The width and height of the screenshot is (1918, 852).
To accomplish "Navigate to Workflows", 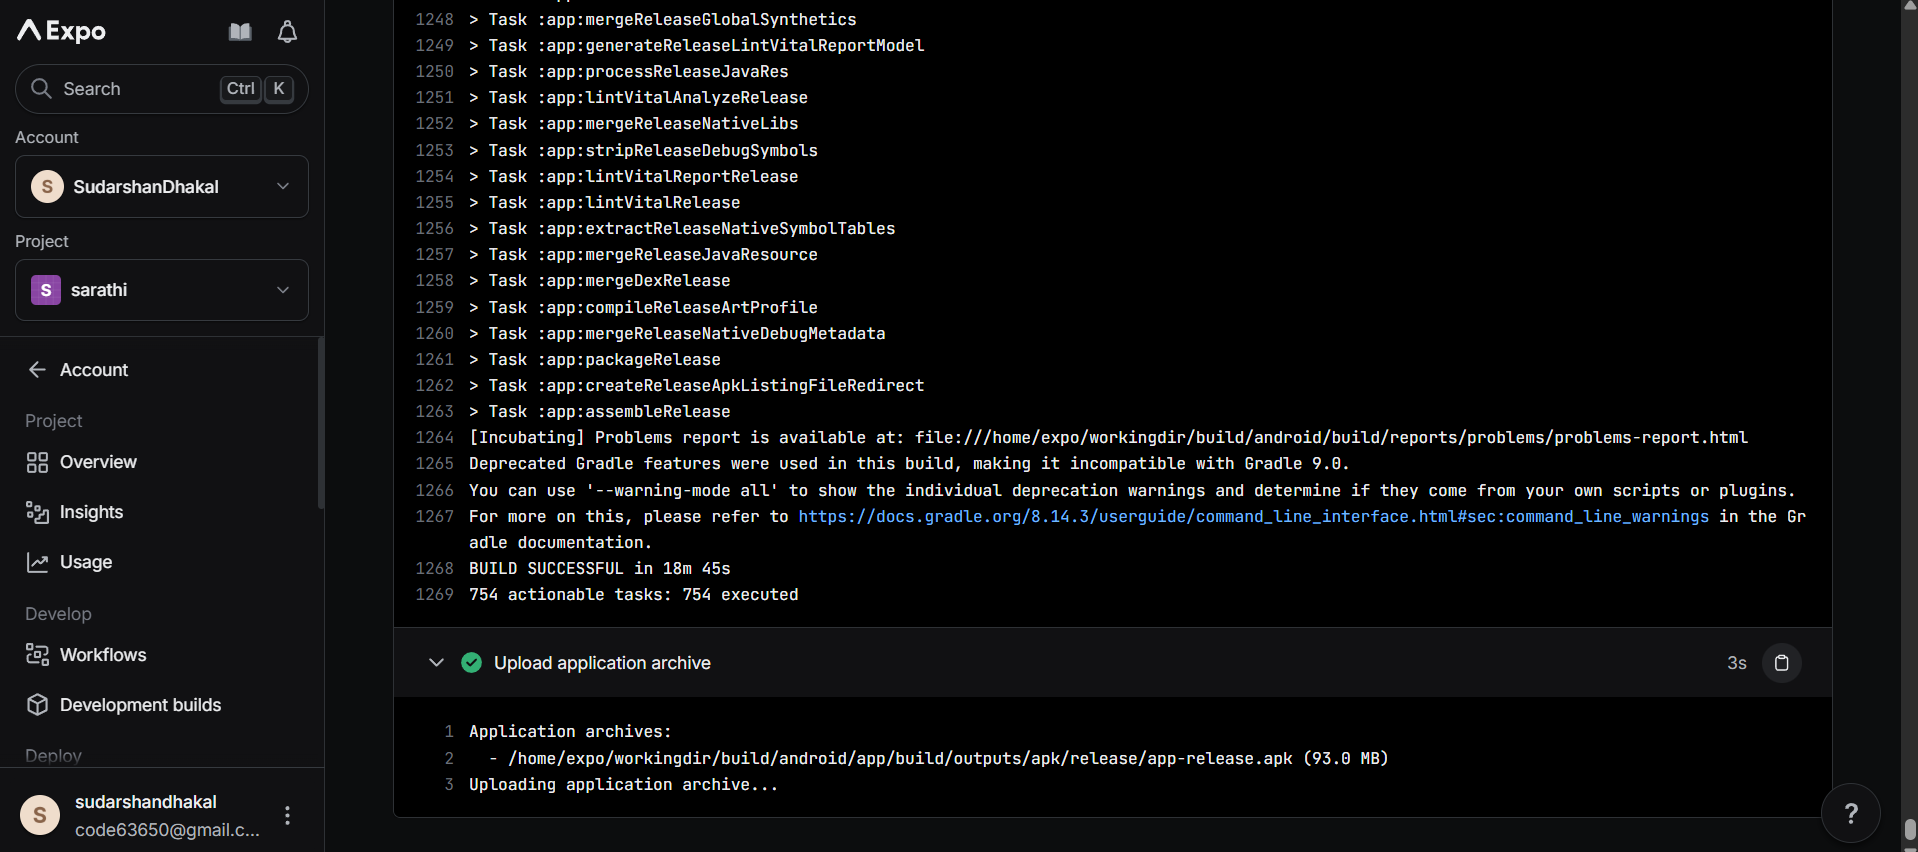I will pos(103,655).
